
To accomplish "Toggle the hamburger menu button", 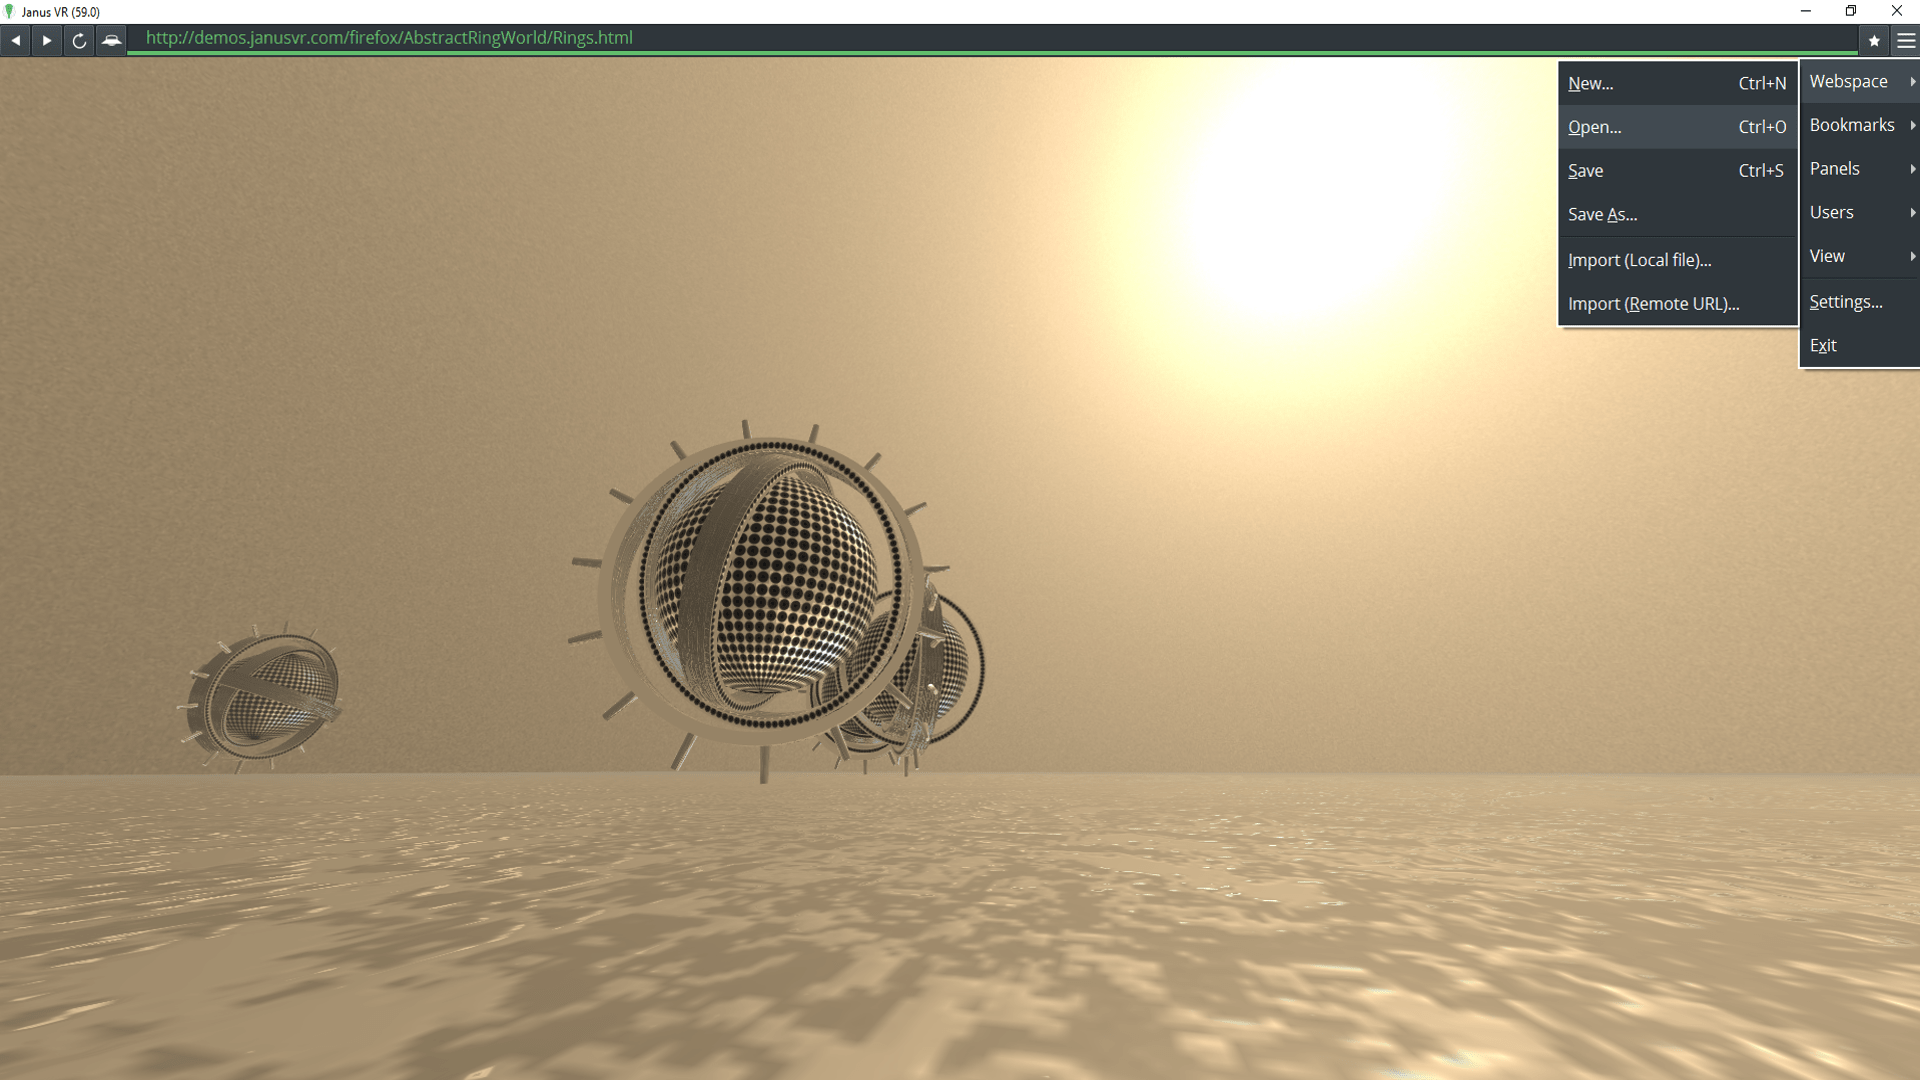I will coord(1906,41).
